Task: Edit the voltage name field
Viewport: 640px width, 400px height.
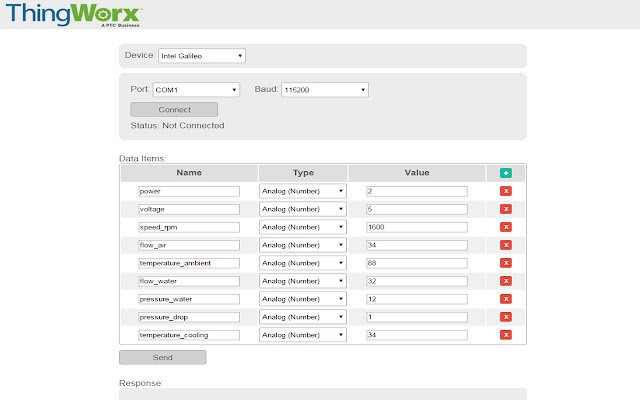Action: click(189, 209)
